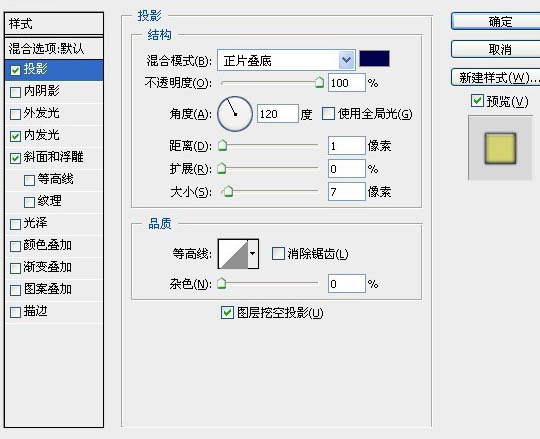Viewport: 540px width, 439px height.
Task: Click the 距离 slider handle
Action: (222, 145)
